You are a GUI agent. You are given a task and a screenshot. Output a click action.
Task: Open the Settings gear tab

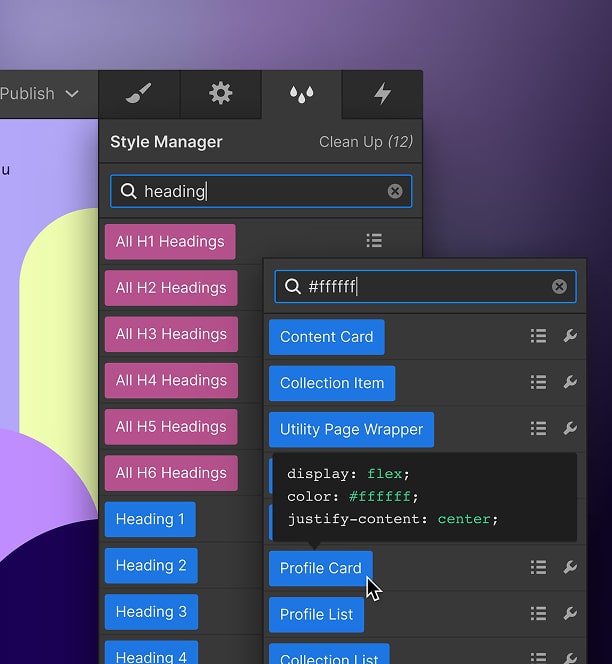[221, 94]
